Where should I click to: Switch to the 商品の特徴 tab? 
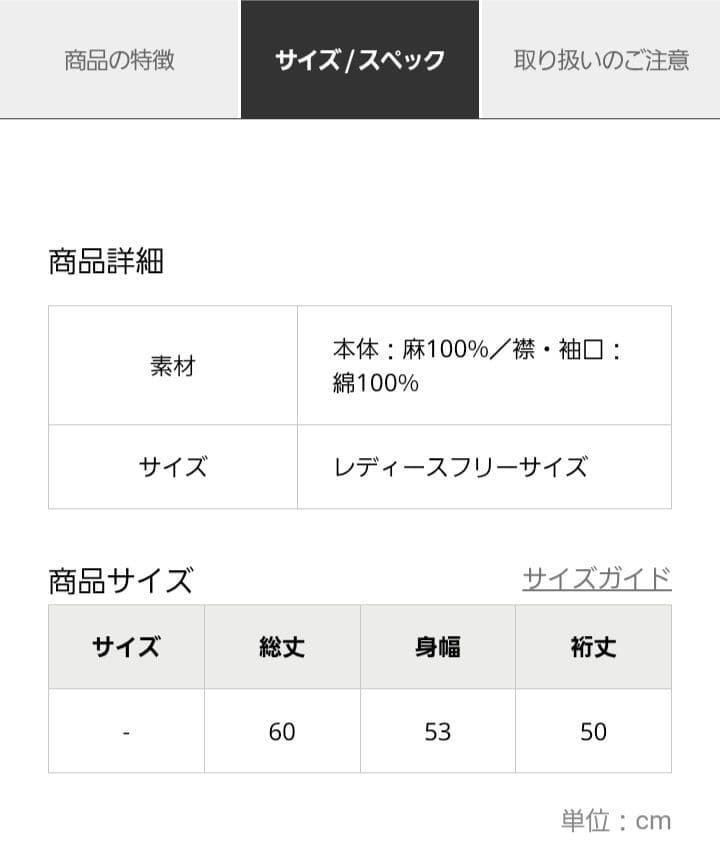pos(120,60)
